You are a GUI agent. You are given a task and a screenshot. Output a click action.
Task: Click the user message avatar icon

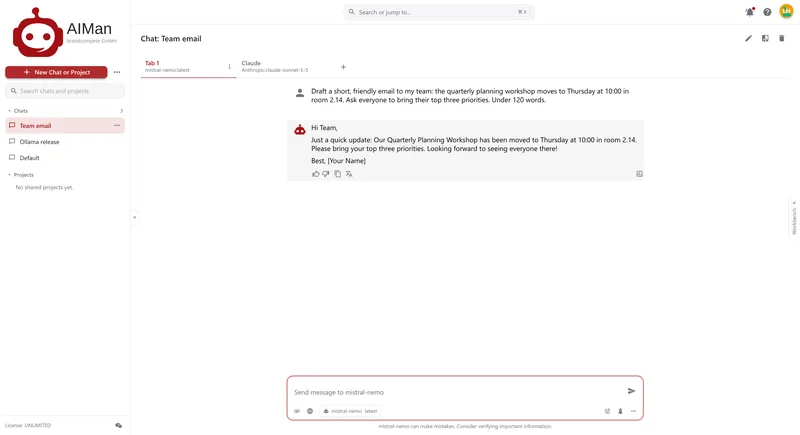(300, 93)
